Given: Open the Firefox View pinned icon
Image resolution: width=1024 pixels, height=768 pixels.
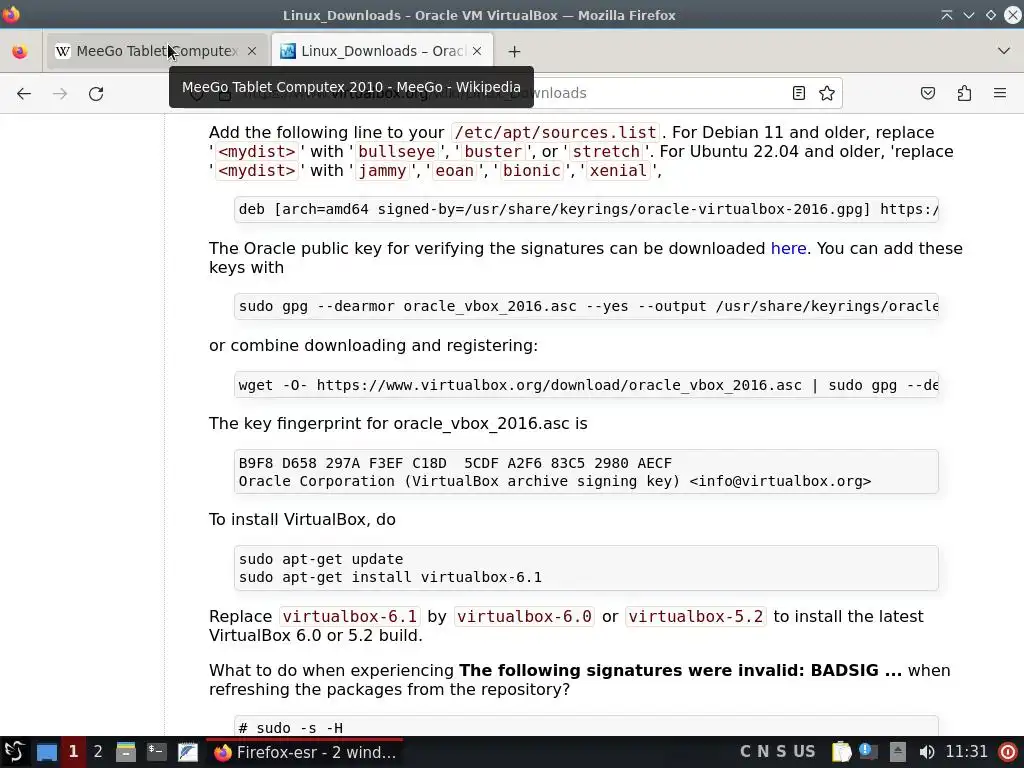Looking at the screenshot, I should coord(20,51).
